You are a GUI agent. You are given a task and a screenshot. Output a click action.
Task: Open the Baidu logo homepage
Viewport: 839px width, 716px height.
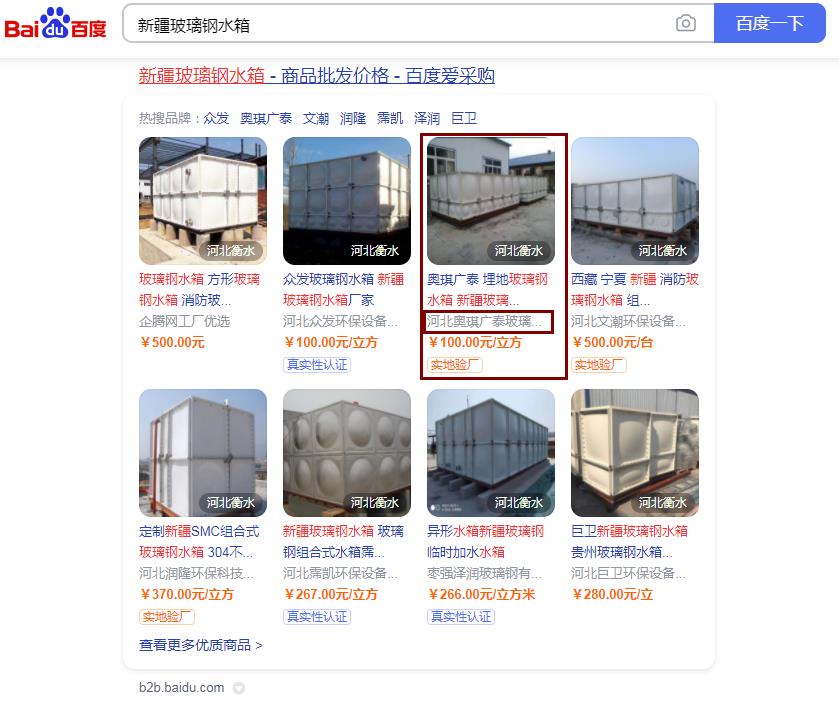[x=55, y=23]
